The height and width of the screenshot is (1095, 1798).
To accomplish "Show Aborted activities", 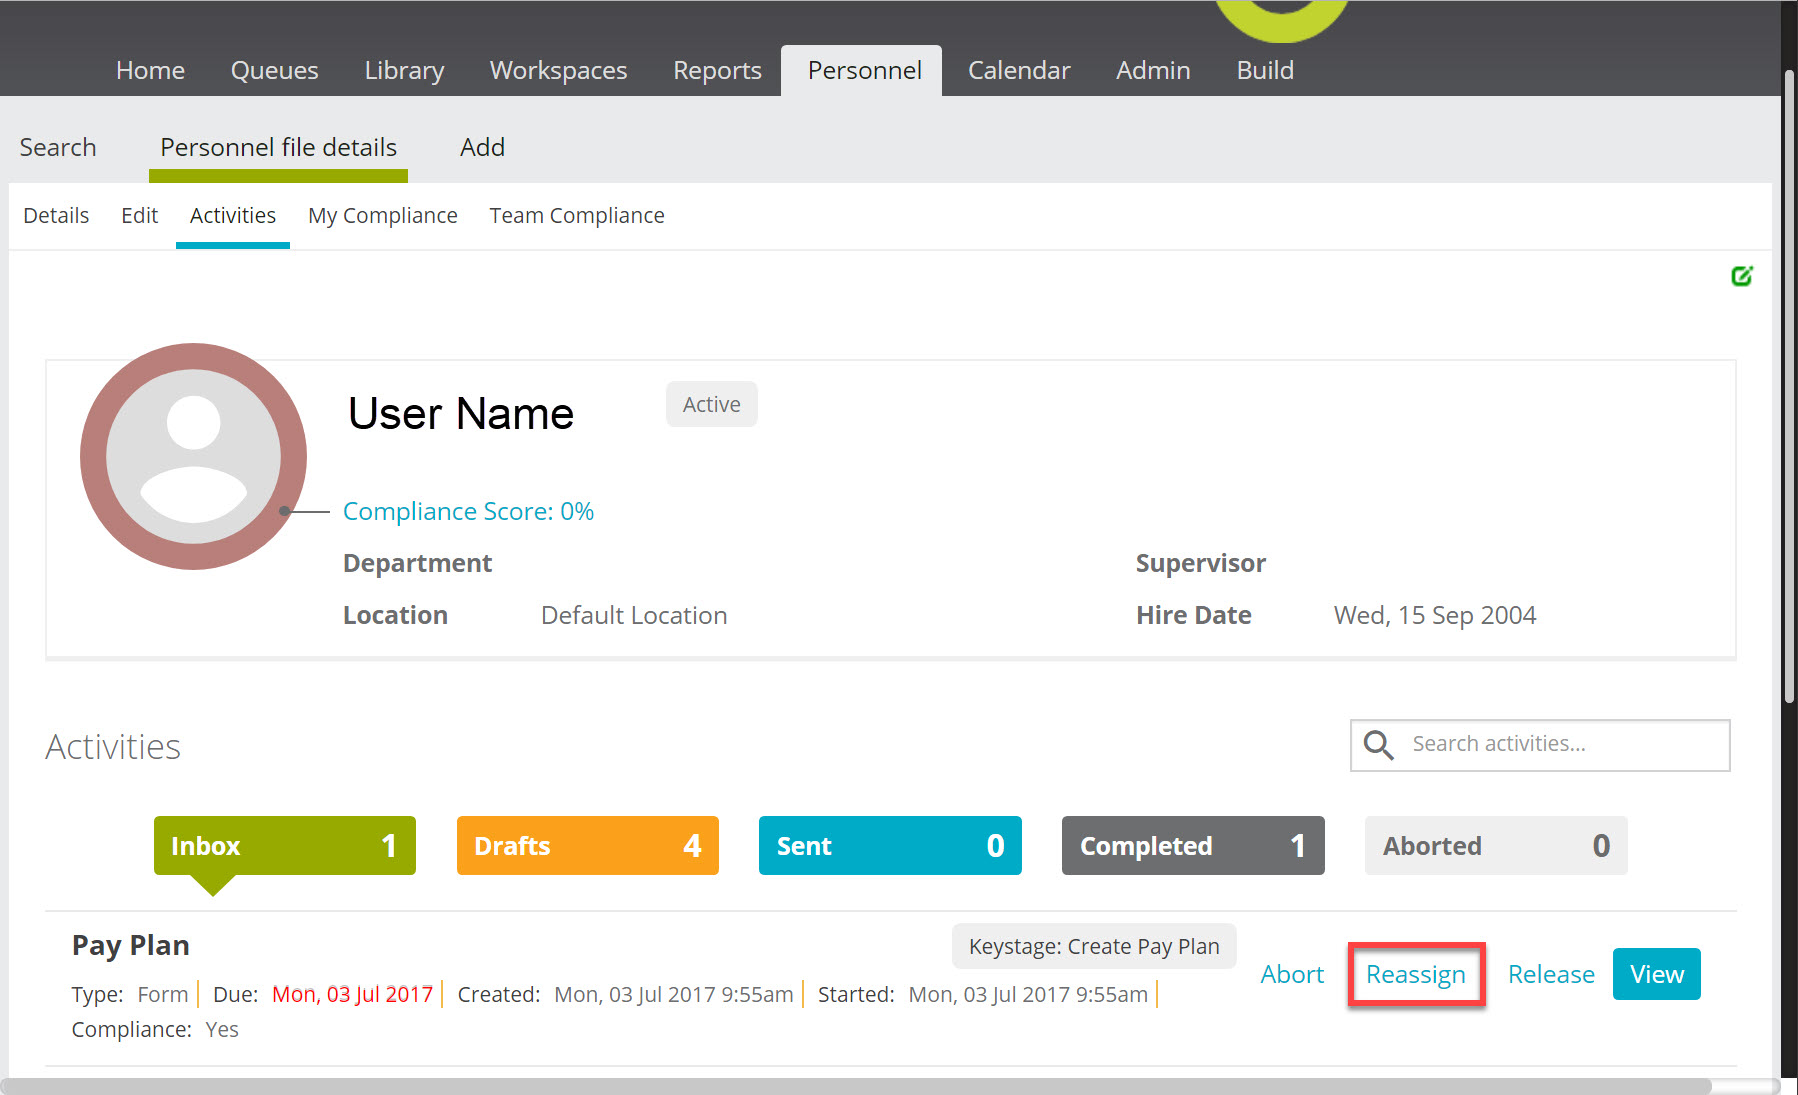I will (x=1496, y=845).
